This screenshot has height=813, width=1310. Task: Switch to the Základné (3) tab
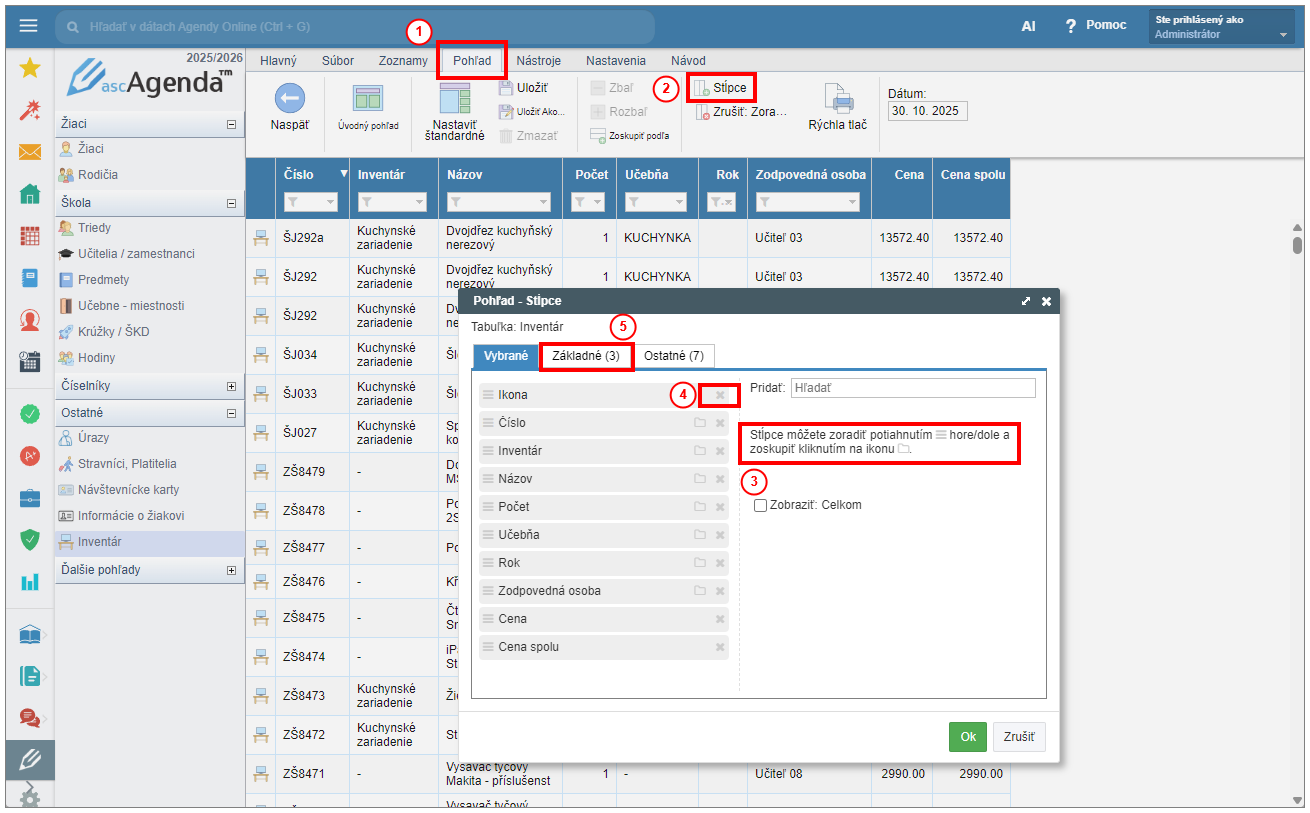pyautogui.click(x=586, y=356)
